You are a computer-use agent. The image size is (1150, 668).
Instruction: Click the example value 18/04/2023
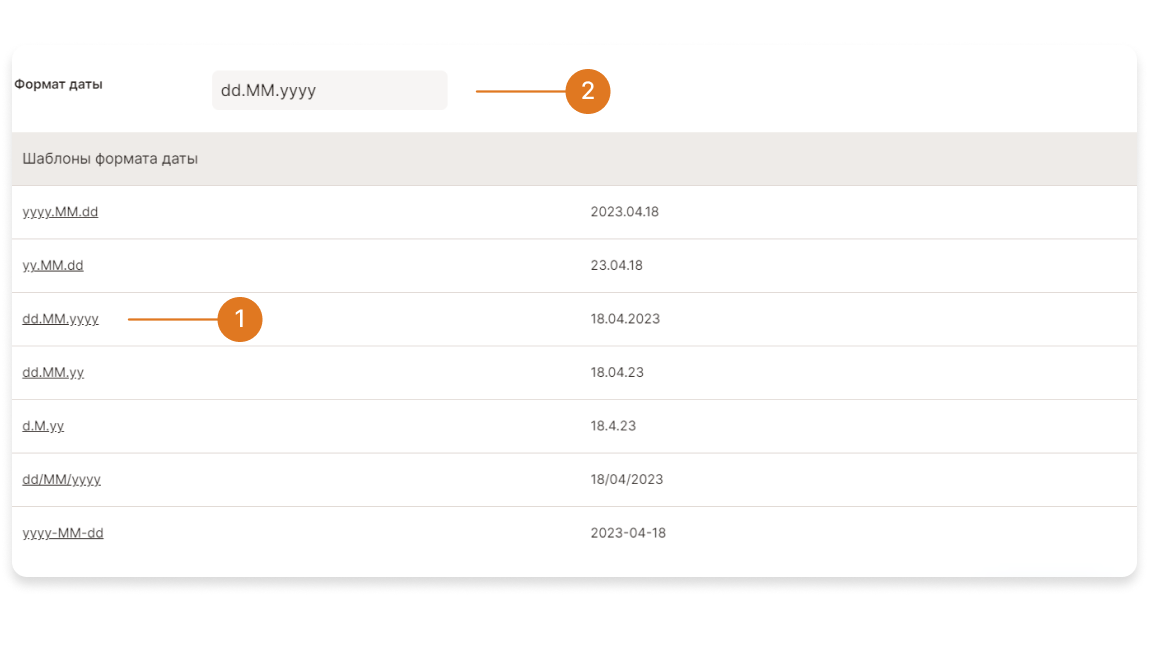point(626,480)
